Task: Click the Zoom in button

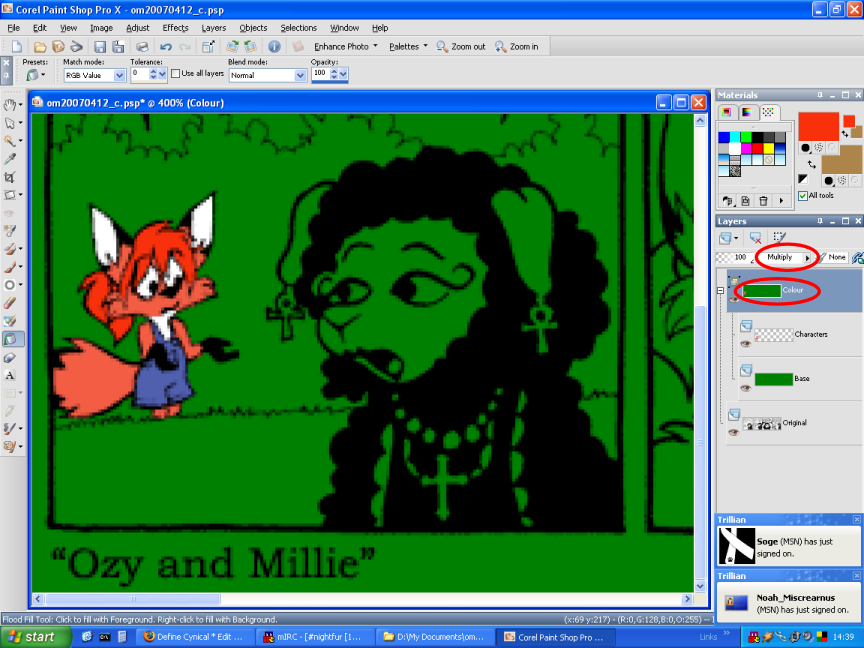Action: 517,47
